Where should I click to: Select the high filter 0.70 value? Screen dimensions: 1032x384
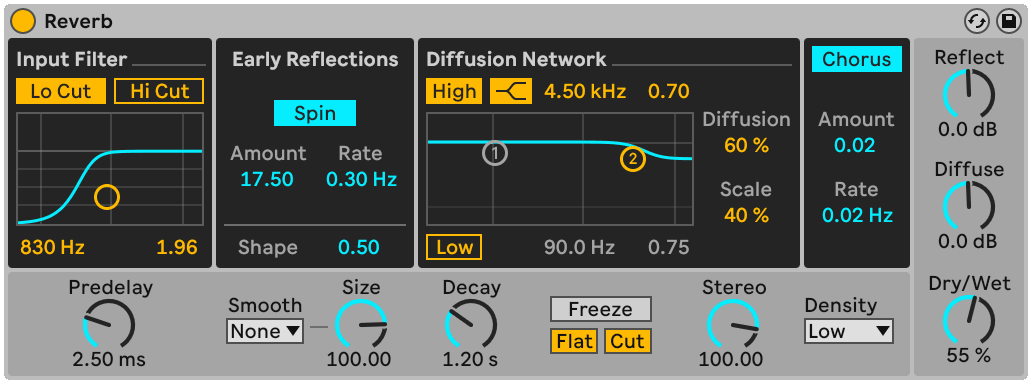669,91
